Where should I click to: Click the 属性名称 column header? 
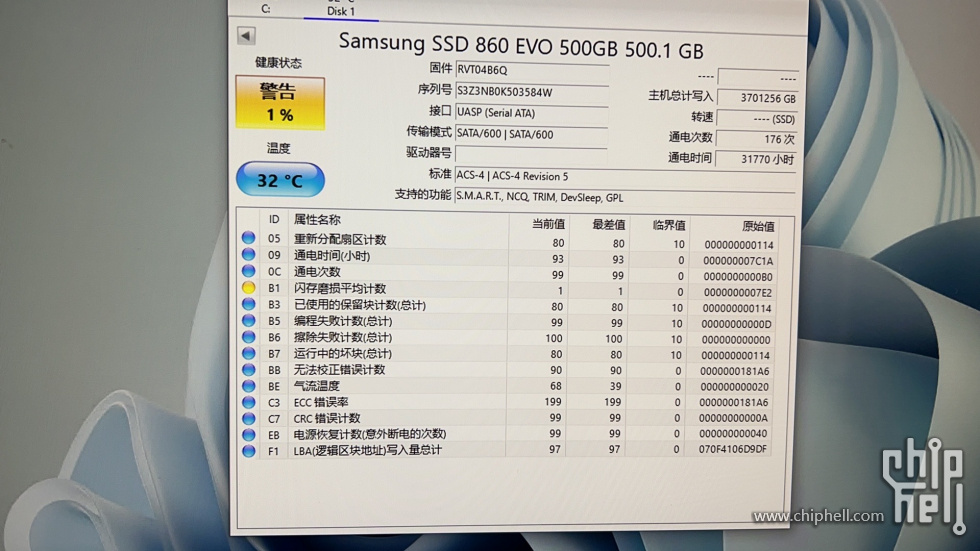(317, 220)
